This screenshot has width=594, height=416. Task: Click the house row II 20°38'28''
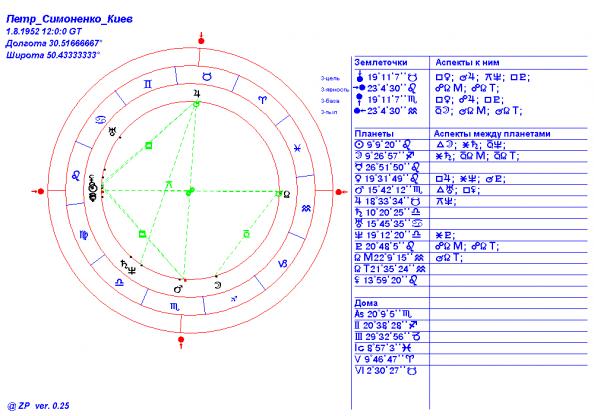pyautogui.click(x=386, y=325)
